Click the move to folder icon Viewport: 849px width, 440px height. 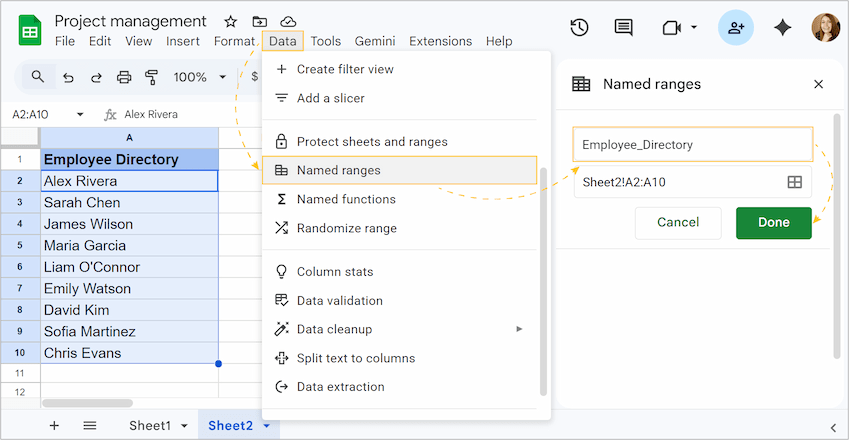tap(260, 22)
